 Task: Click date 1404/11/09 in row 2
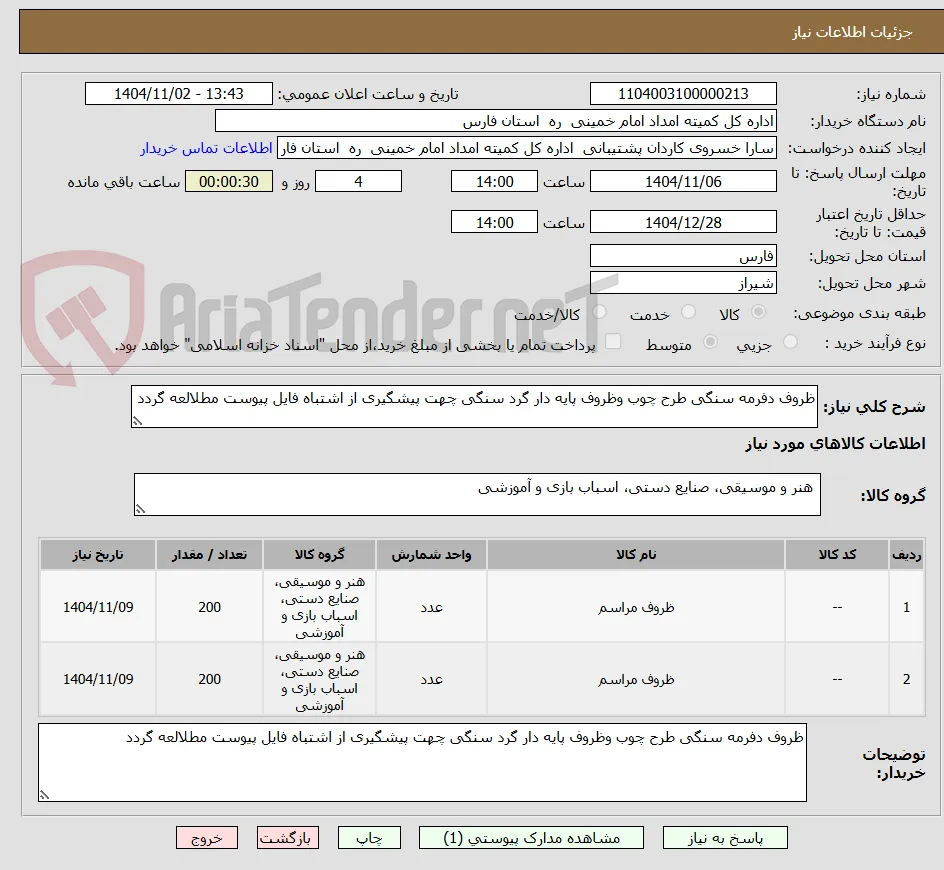coord(98,679)
